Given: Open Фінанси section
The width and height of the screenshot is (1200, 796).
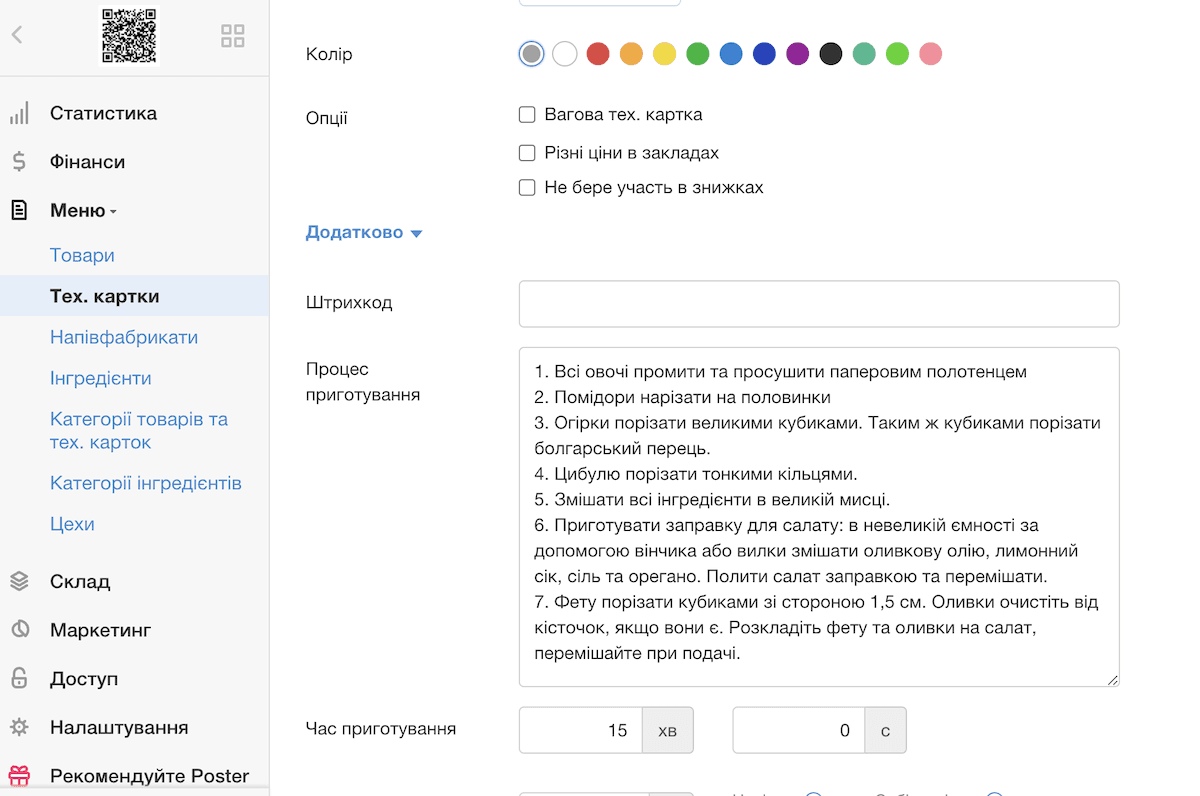Looking at the screenshot, I should click(88, 162).
